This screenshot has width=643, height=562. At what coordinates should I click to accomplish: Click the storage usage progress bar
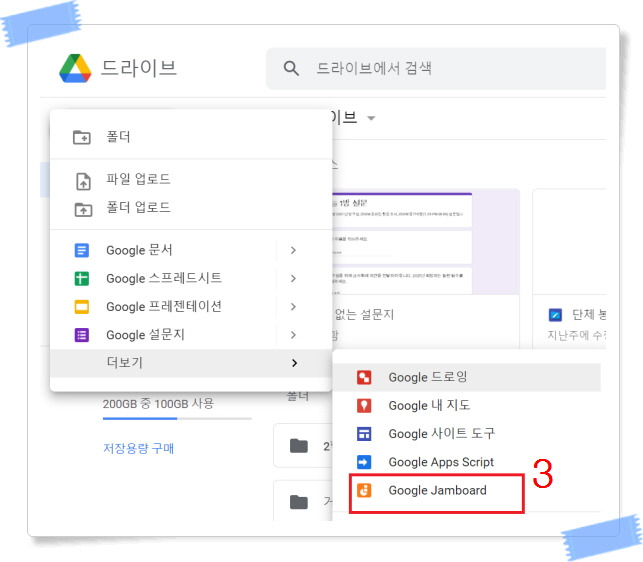pyautogui.click(x=177, y=419)
